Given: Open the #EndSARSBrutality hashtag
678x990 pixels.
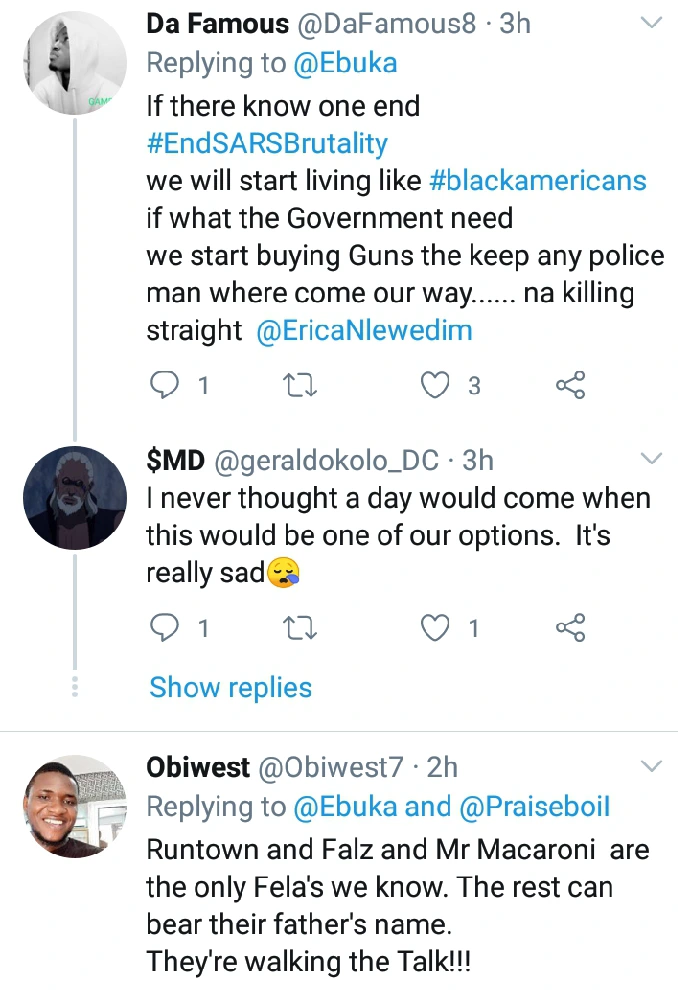Looking at the screenshot, I should pyautogui.click(x=267, y=143).
